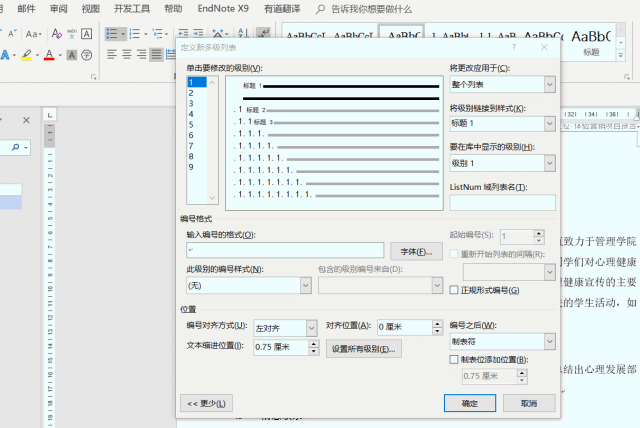Select level 3 in the level list

coord(197,103)
